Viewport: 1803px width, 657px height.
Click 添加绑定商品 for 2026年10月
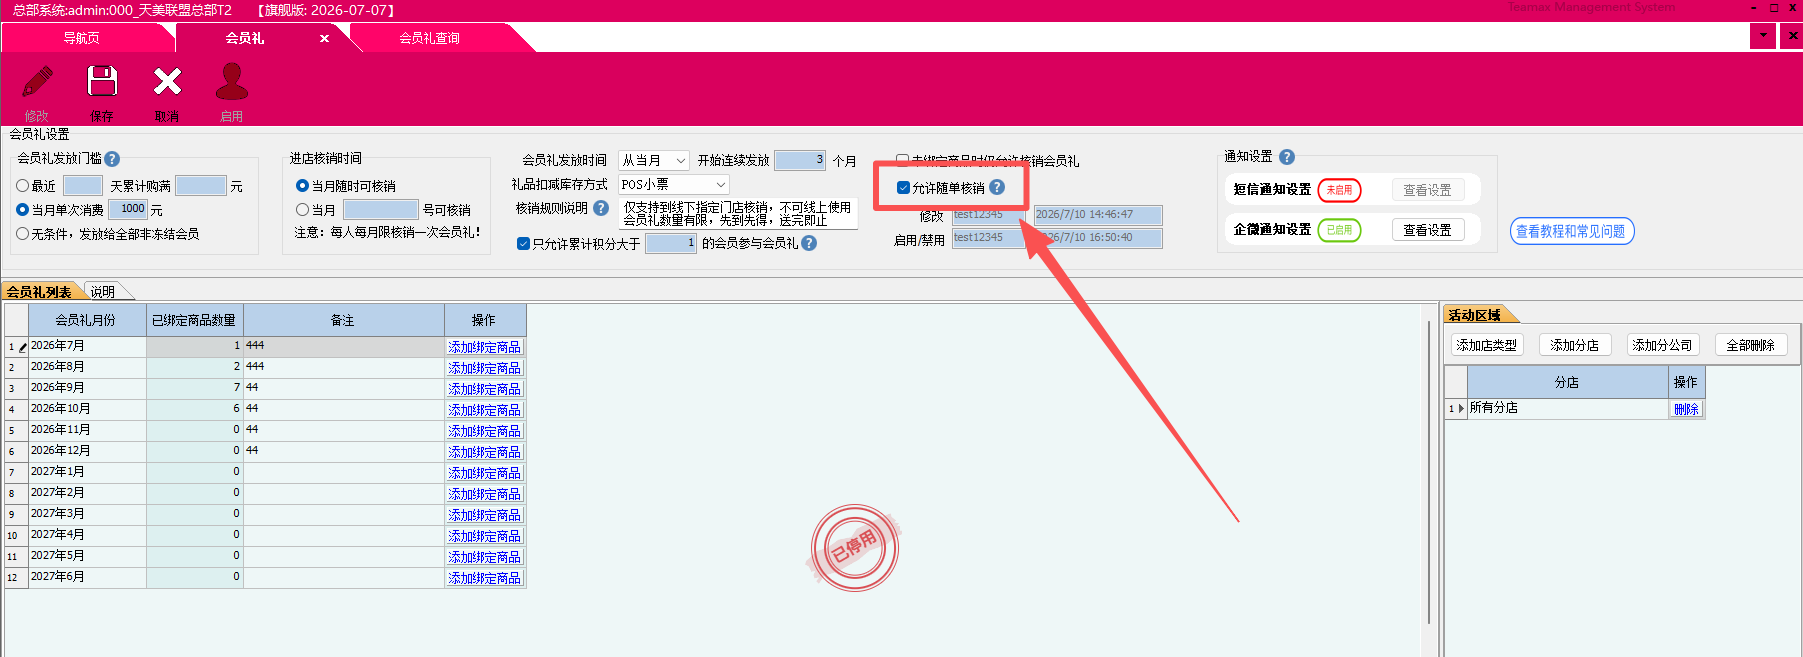tap(484, 410)
